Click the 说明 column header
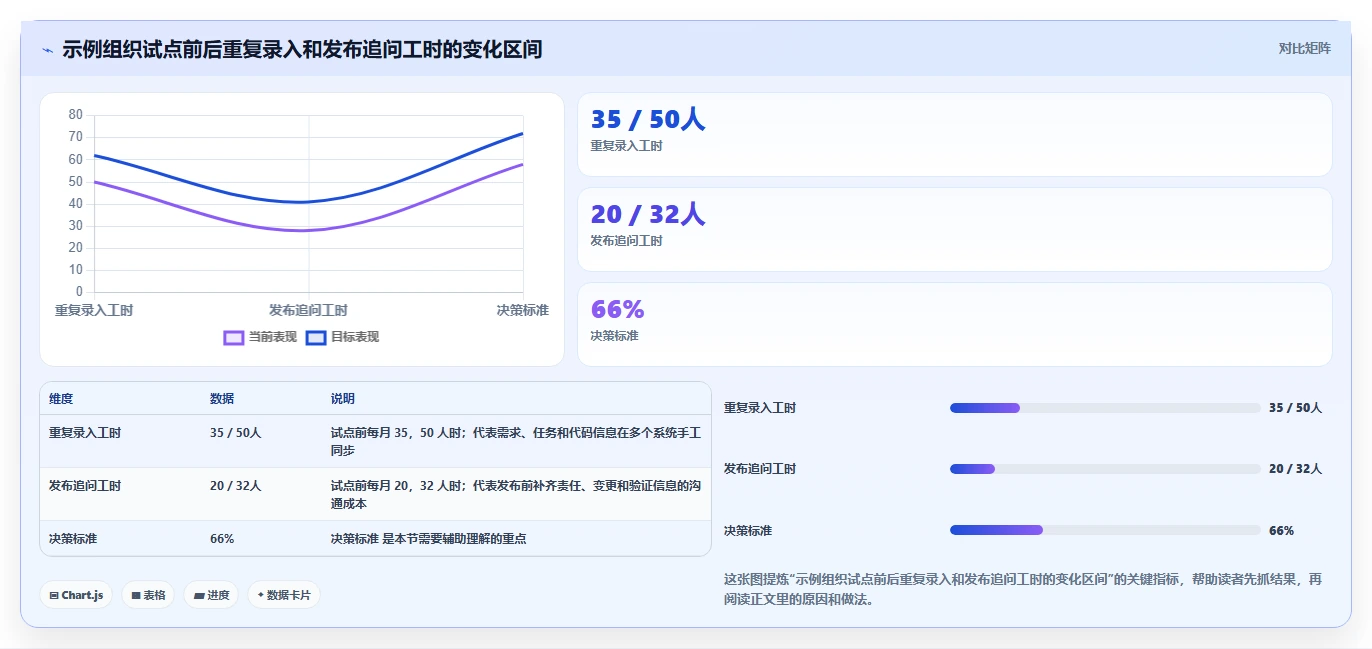The width and height of the screenshot is (1372, 649). click(343, 399)
